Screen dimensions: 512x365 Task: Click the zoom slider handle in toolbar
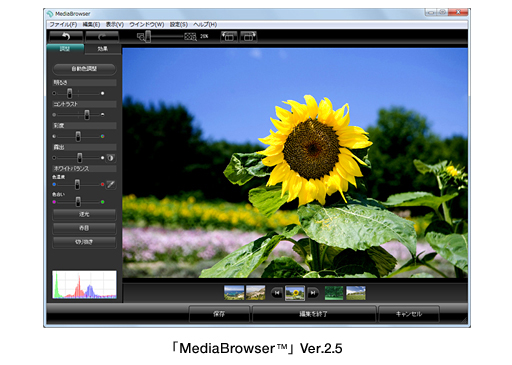tap(148, 37)
